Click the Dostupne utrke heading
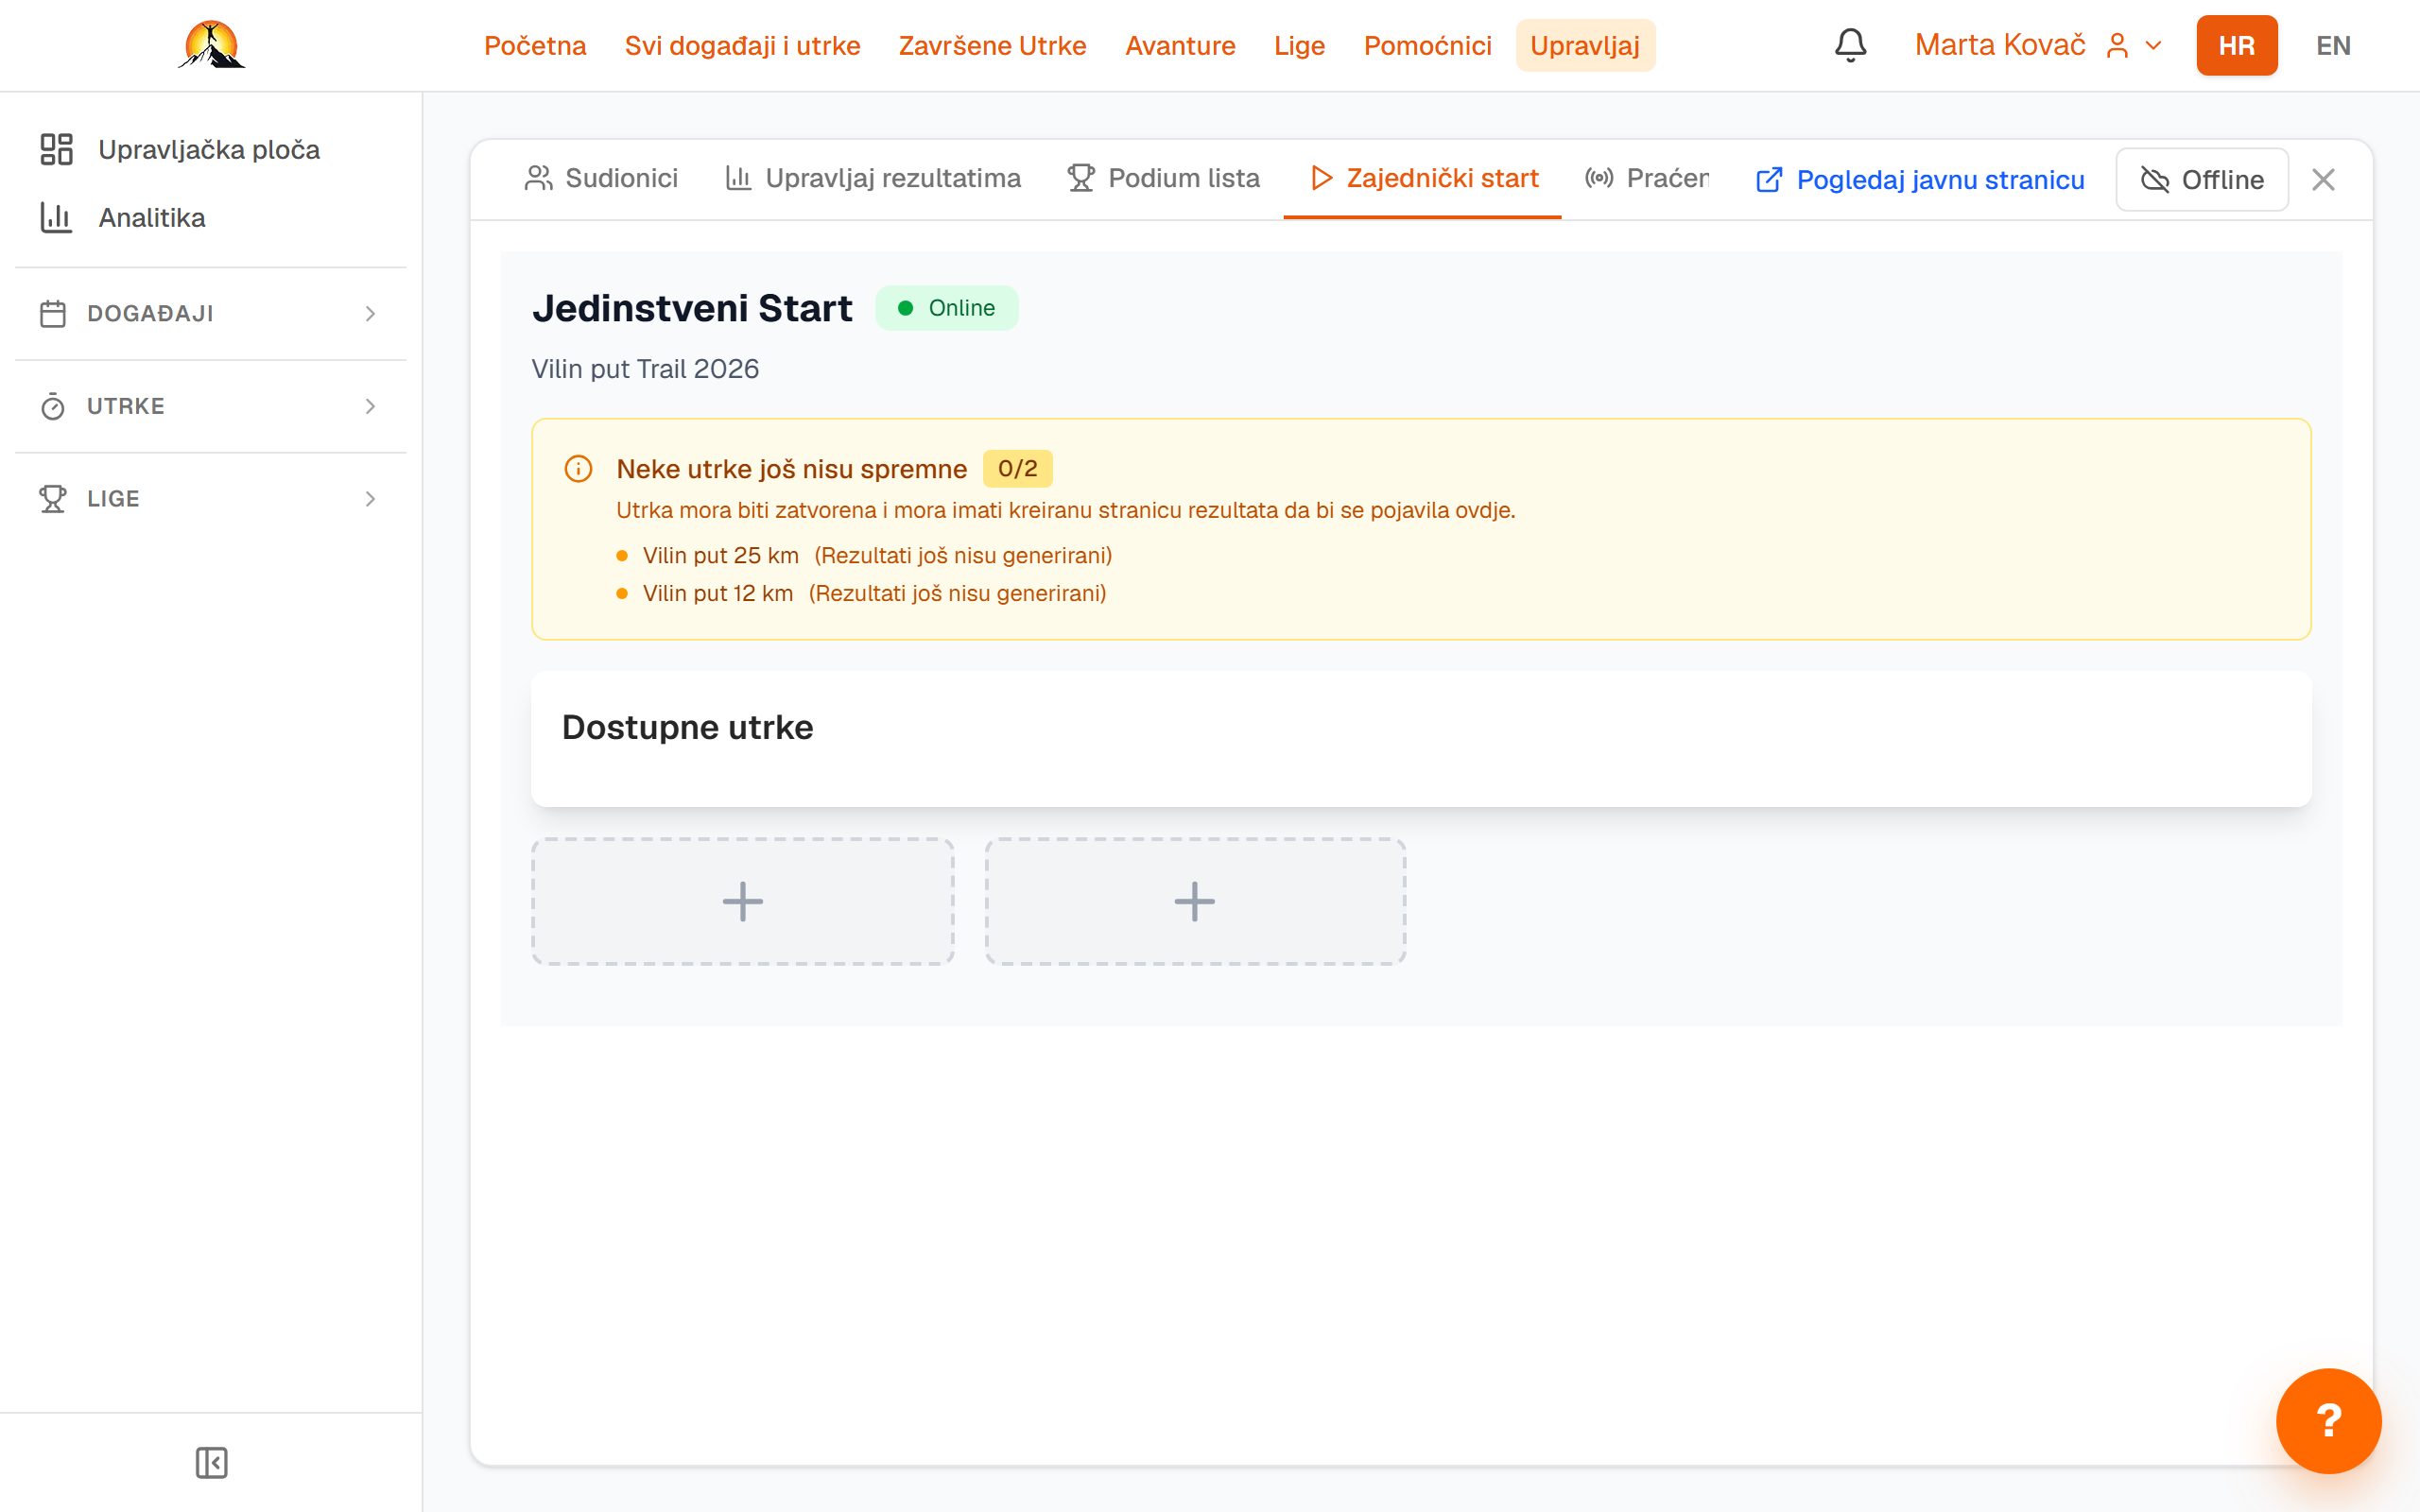Screen dimensions: 2420x1512 tap(687, 727)
